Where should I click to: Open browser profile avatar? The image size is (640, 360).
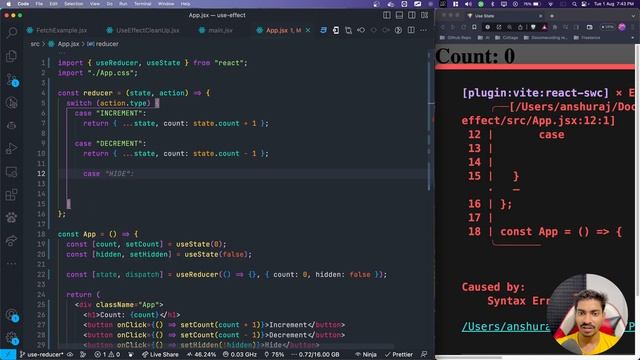pos(622,27)
